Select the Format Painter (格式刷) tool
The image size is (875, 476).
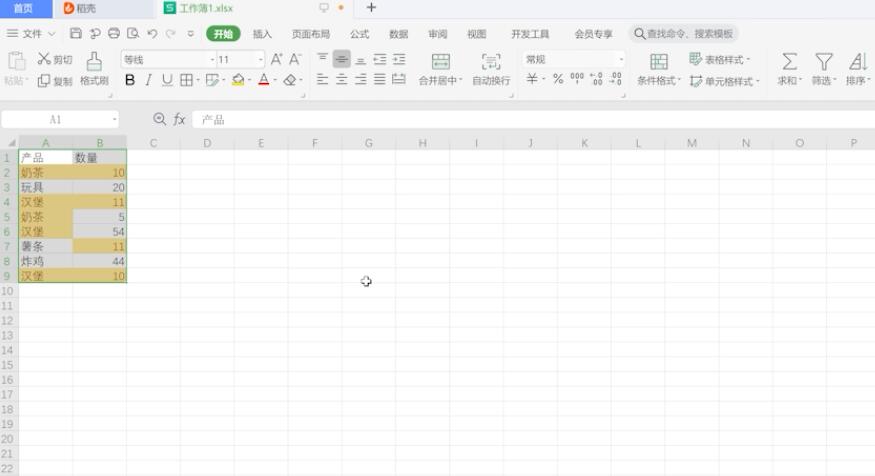(x=94, y=69)
